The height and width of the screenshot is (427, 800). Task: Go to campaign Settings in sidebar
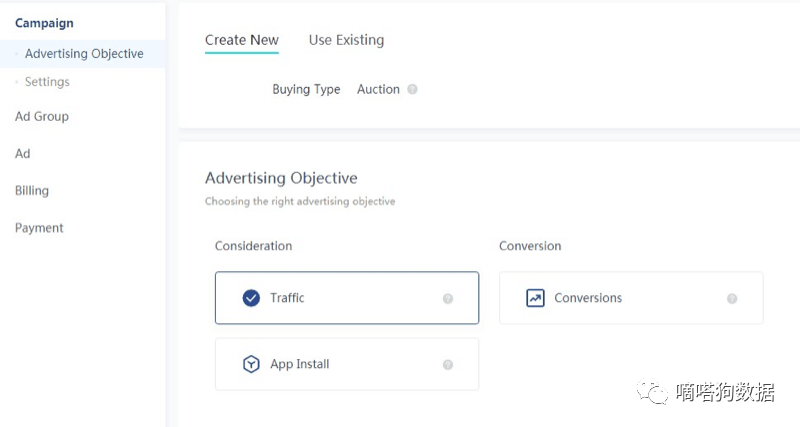pyautogui.click(x=47, y=82)
